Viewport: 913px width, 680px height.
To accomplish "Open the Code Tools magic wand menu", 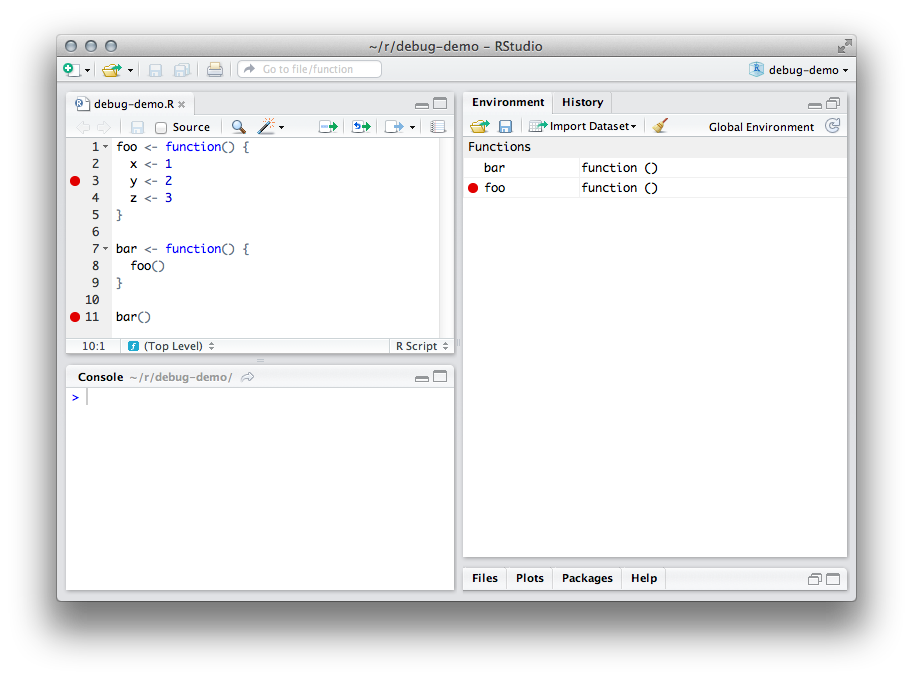I will [x=270, y=126].
